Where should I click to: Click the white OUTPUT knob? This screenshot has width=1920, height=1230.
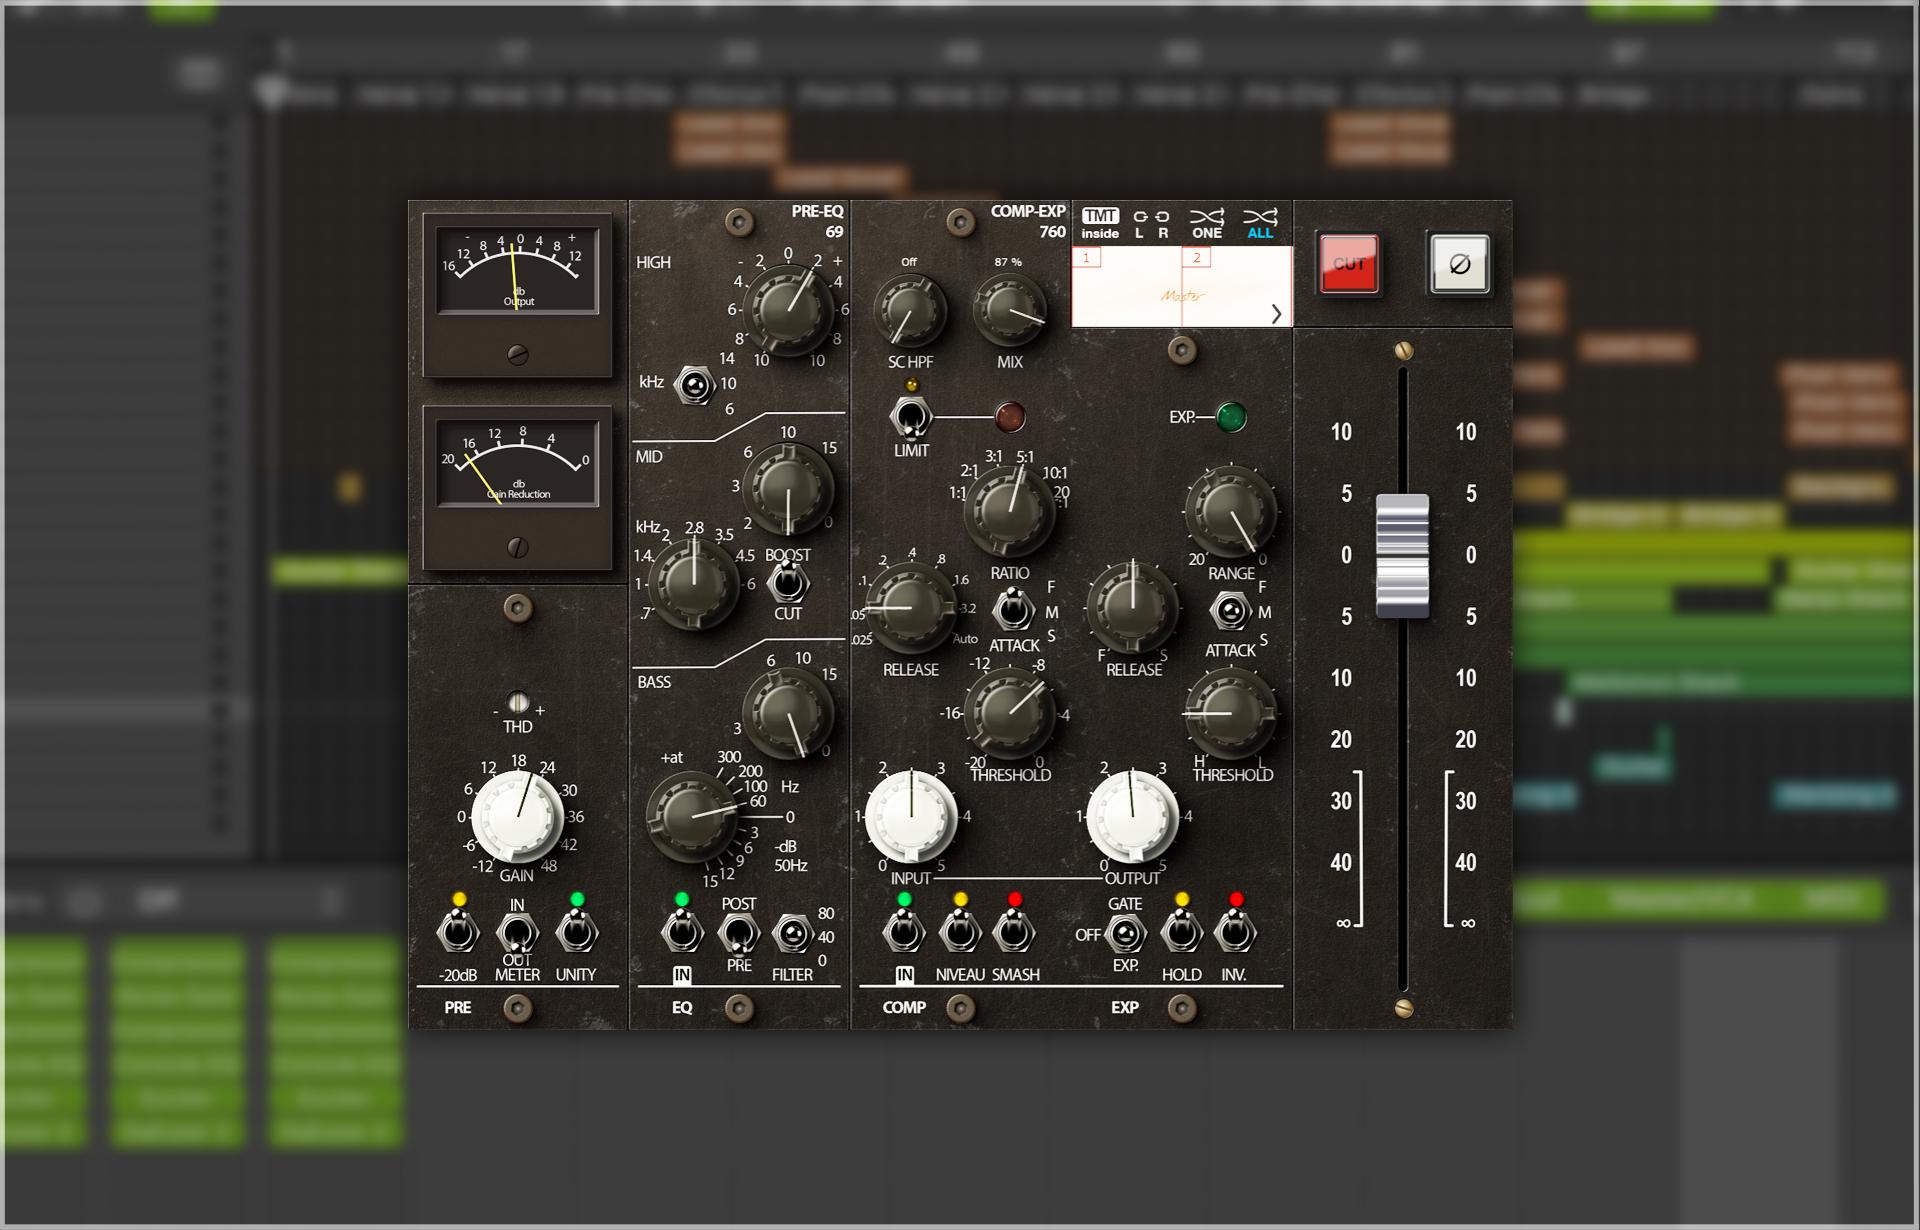1132,816
